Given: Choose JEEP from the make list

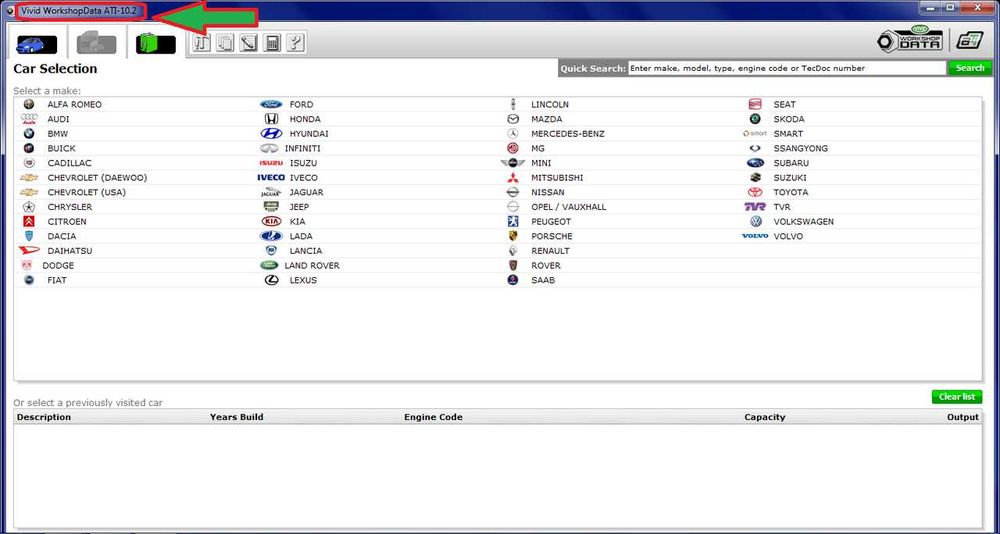Looking at the screenshot, I should point(299,207).
